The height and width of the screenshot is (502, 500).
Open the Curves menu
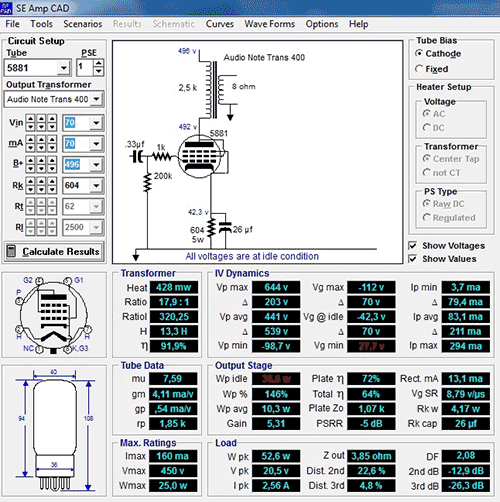(x=220, y=24)
